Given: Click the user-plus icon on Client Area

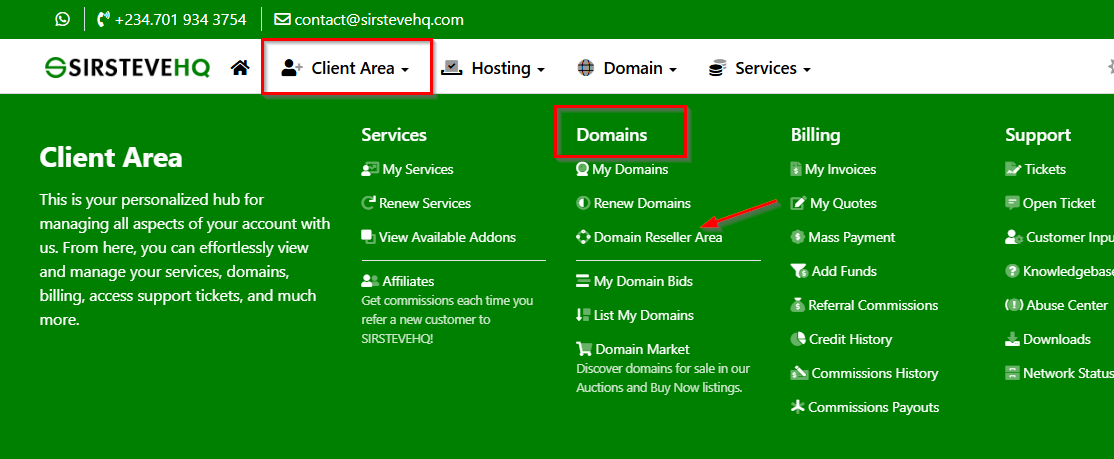Looking at the screenshot, I should pyautogui.click(x=292, y=68).
